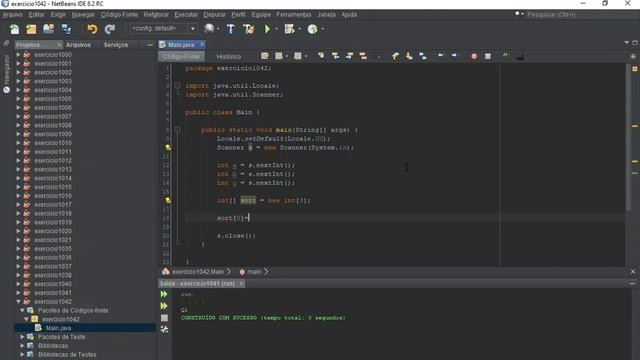640x360 pixels.
Task: Open dropdown arrow next to browser globe
Action: pos(218,29)
